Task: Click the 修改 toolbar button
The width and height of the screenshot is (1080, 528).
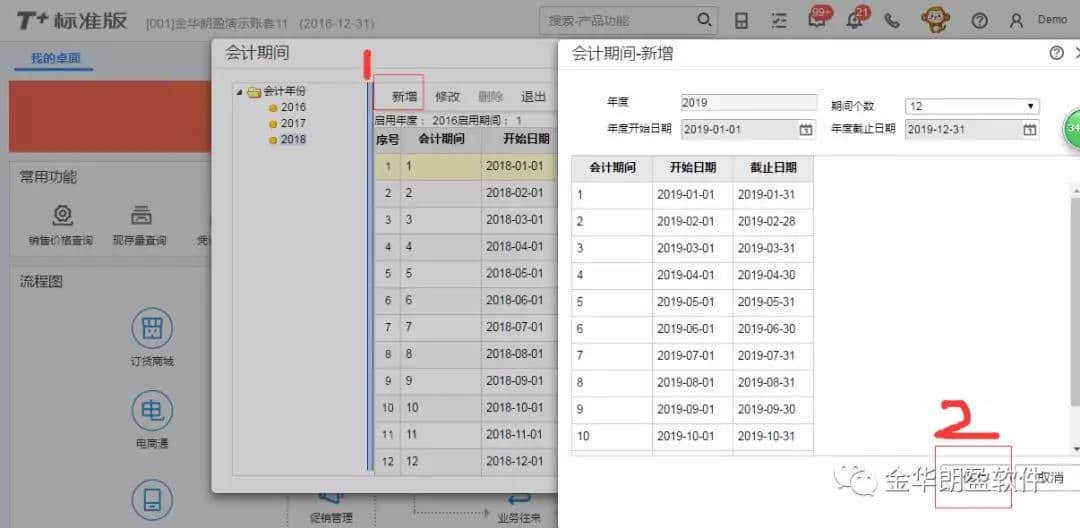Action: coord(447,97)
